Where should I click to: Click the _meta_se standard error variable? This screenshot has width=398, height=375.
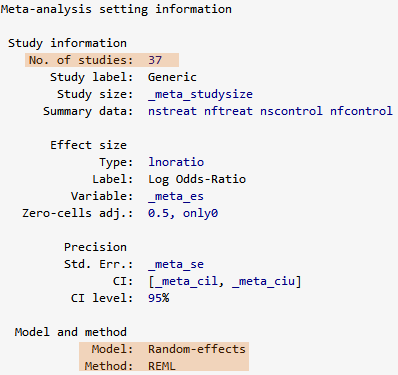point(176,264)
